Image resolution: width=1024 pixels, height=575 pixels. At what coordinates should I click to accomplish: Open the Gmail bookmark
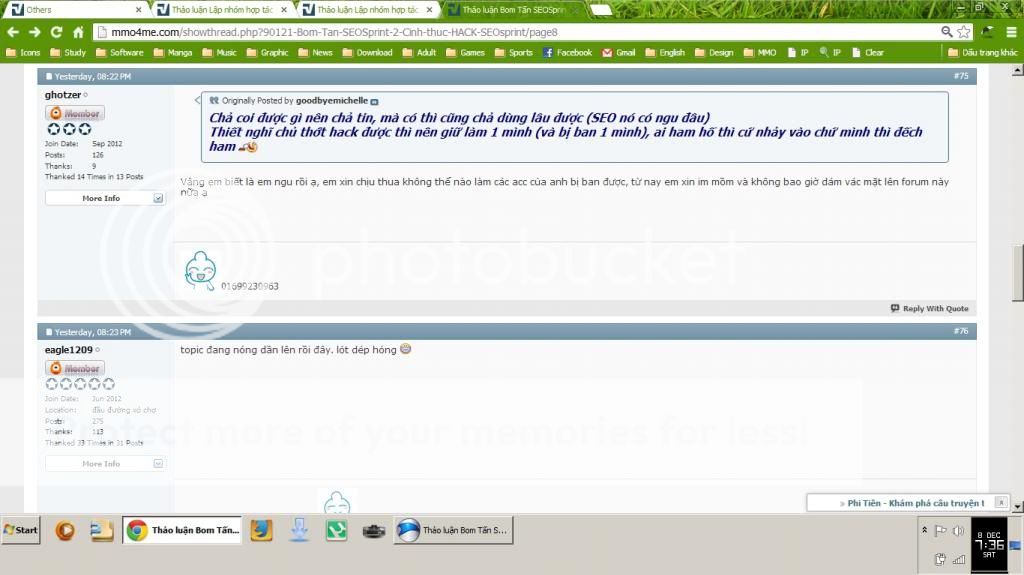tap(618, 53)
